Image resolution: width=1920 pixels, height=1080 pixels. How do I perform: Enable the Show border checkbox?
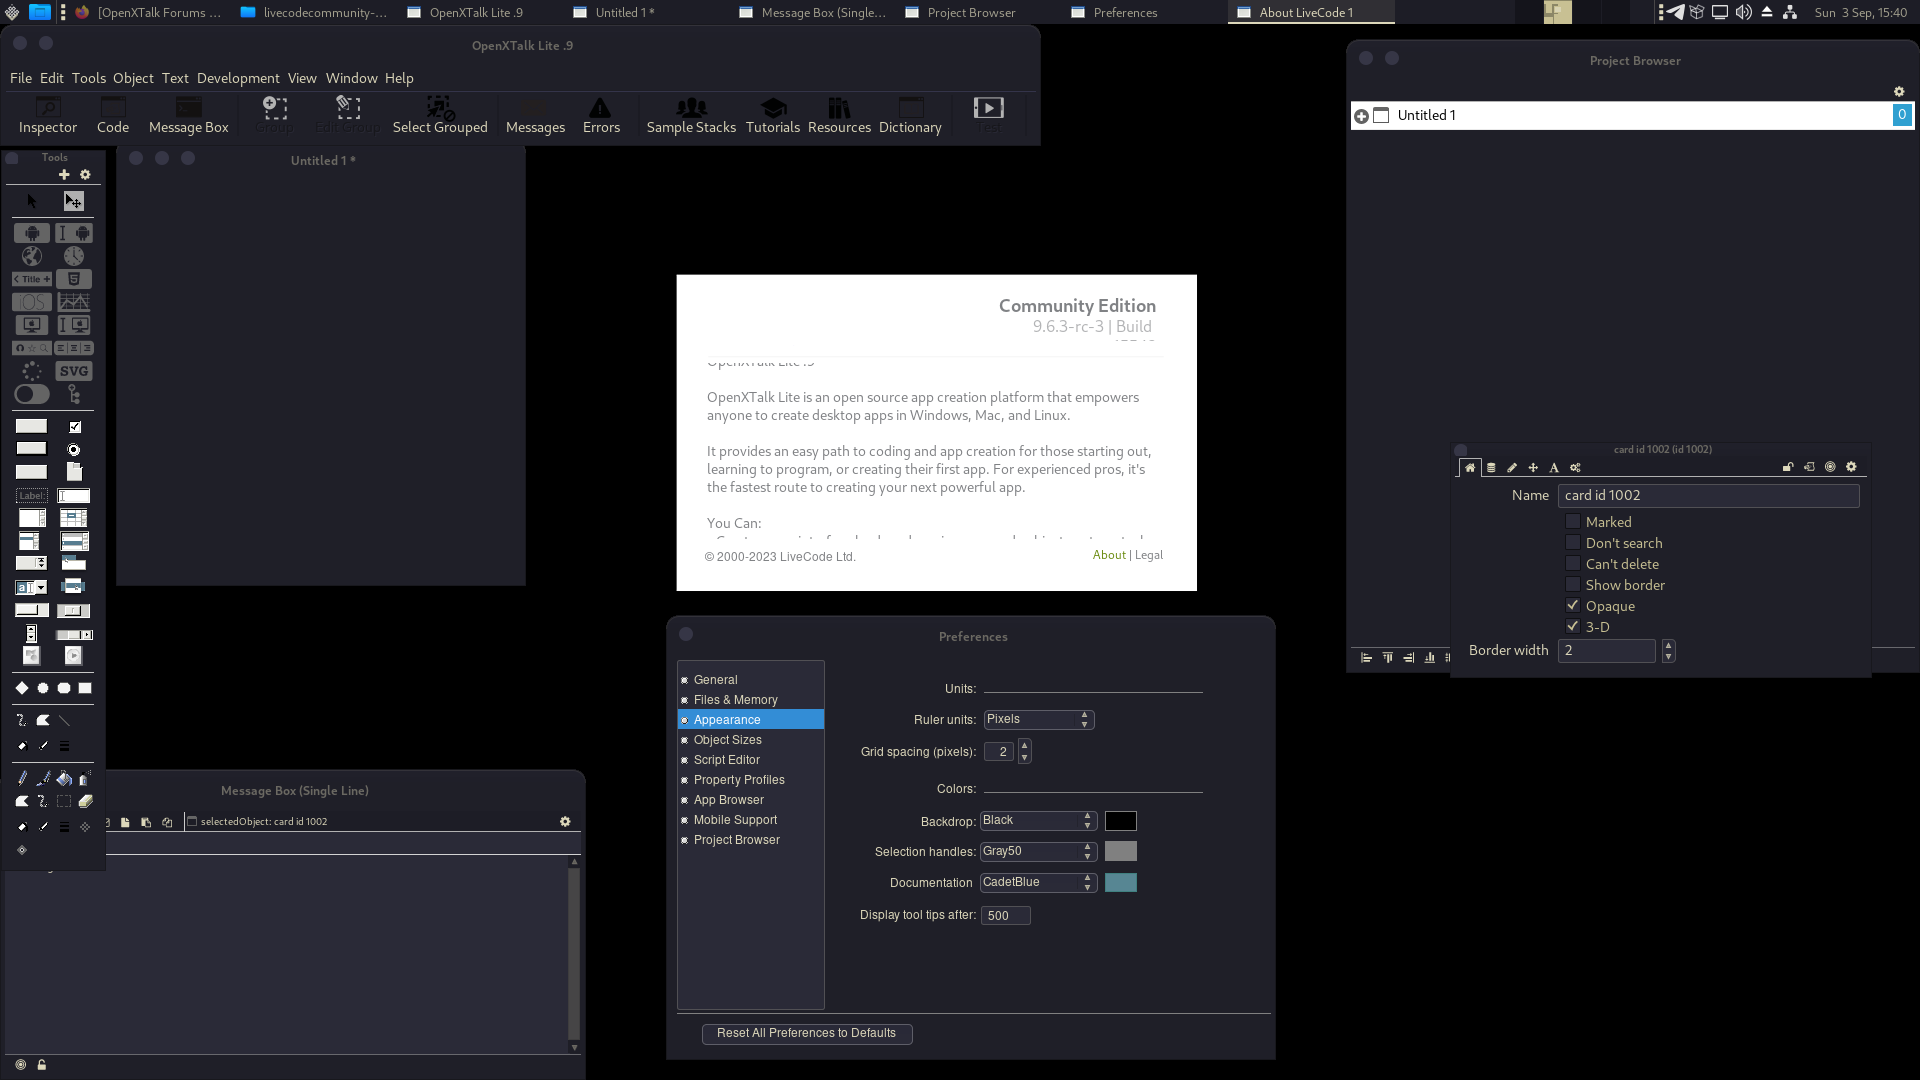click(x=1573, y=585)
